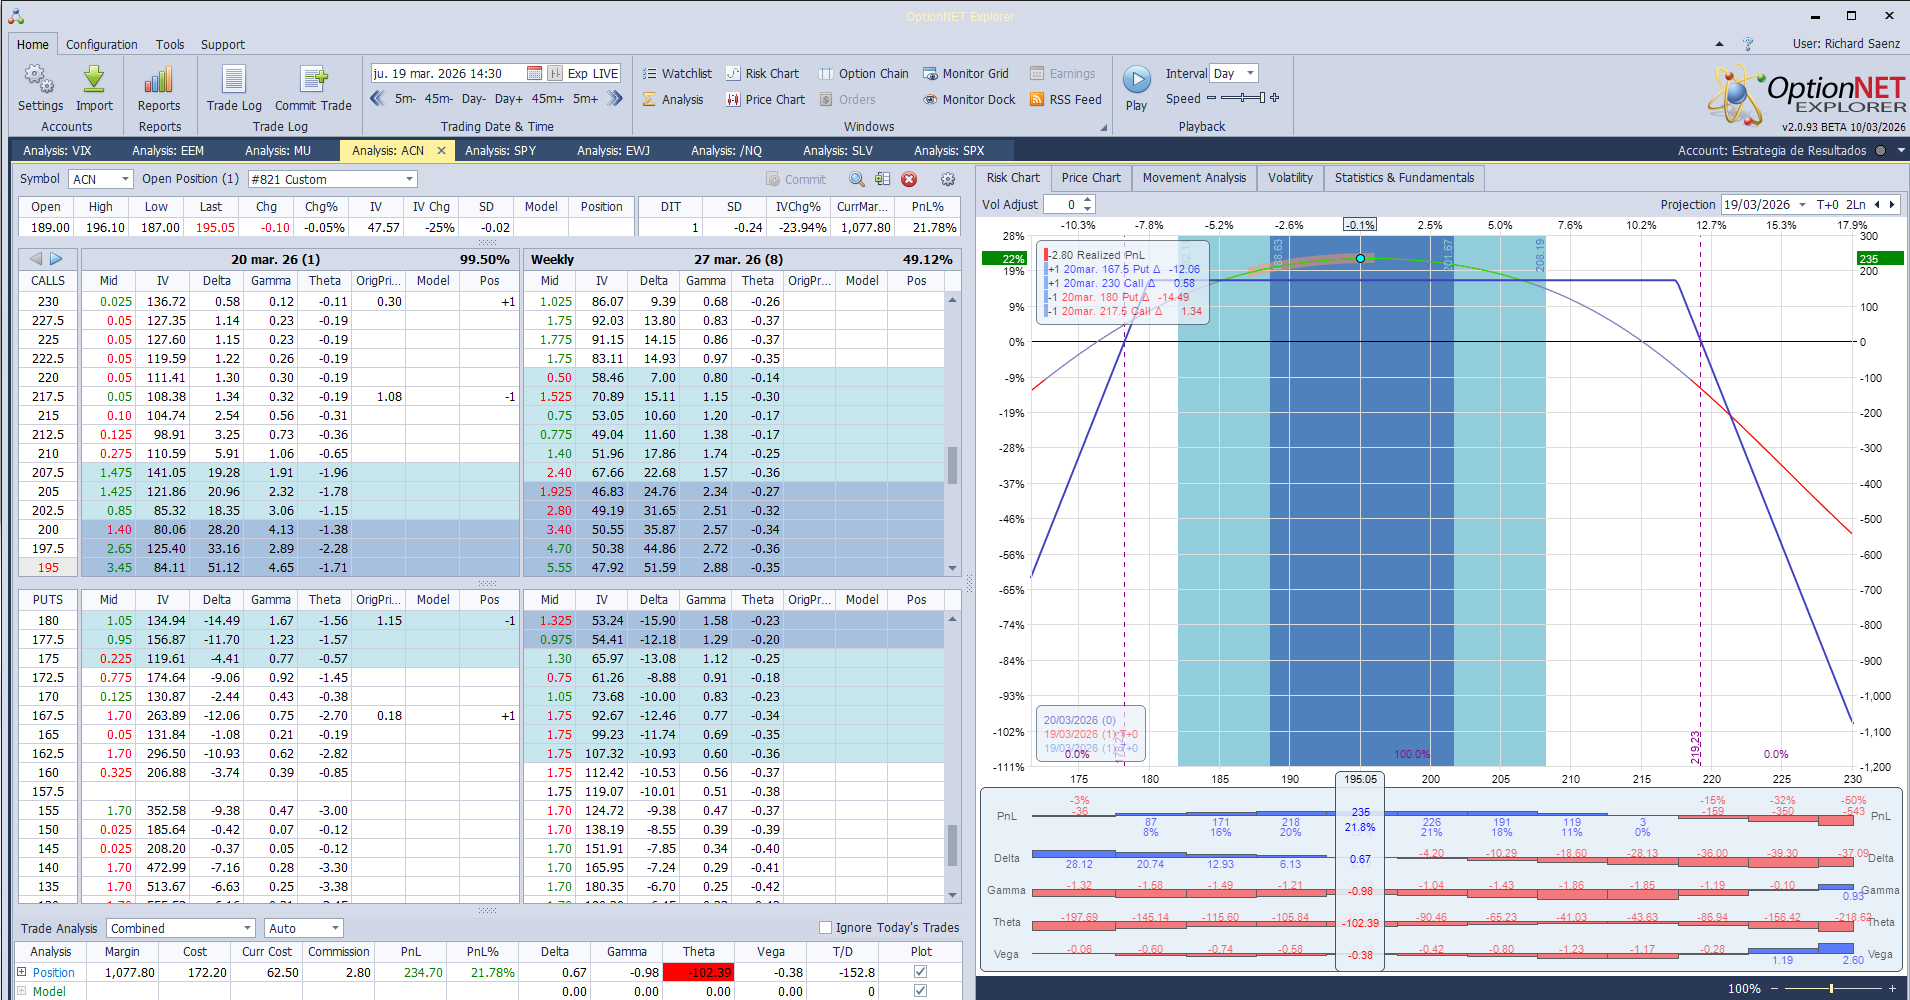This screenshot has width=1910, height=1000.
Task: Click the magnifier search icon in position toolbar
Action: pyautogui.click(x=857, y=179)
